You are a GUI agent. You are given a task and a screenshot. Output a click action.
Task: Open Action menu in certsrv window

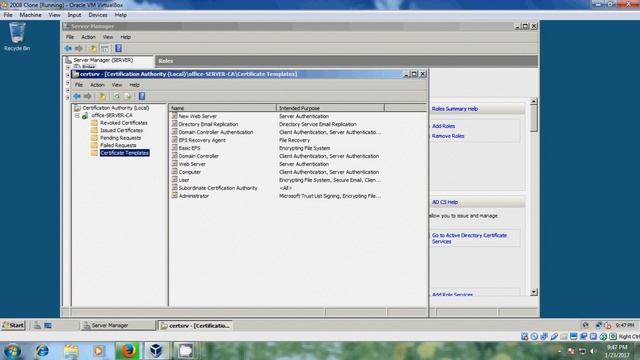[97, 85]
